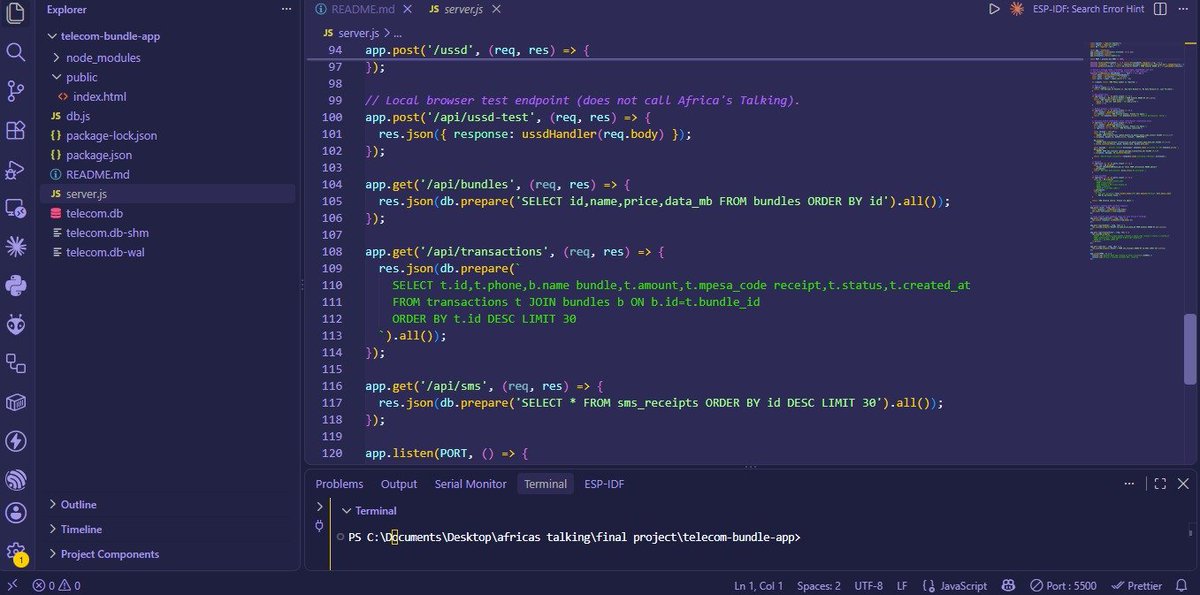Expand the Outline section
1200x595 pixels.
(78, 505)
